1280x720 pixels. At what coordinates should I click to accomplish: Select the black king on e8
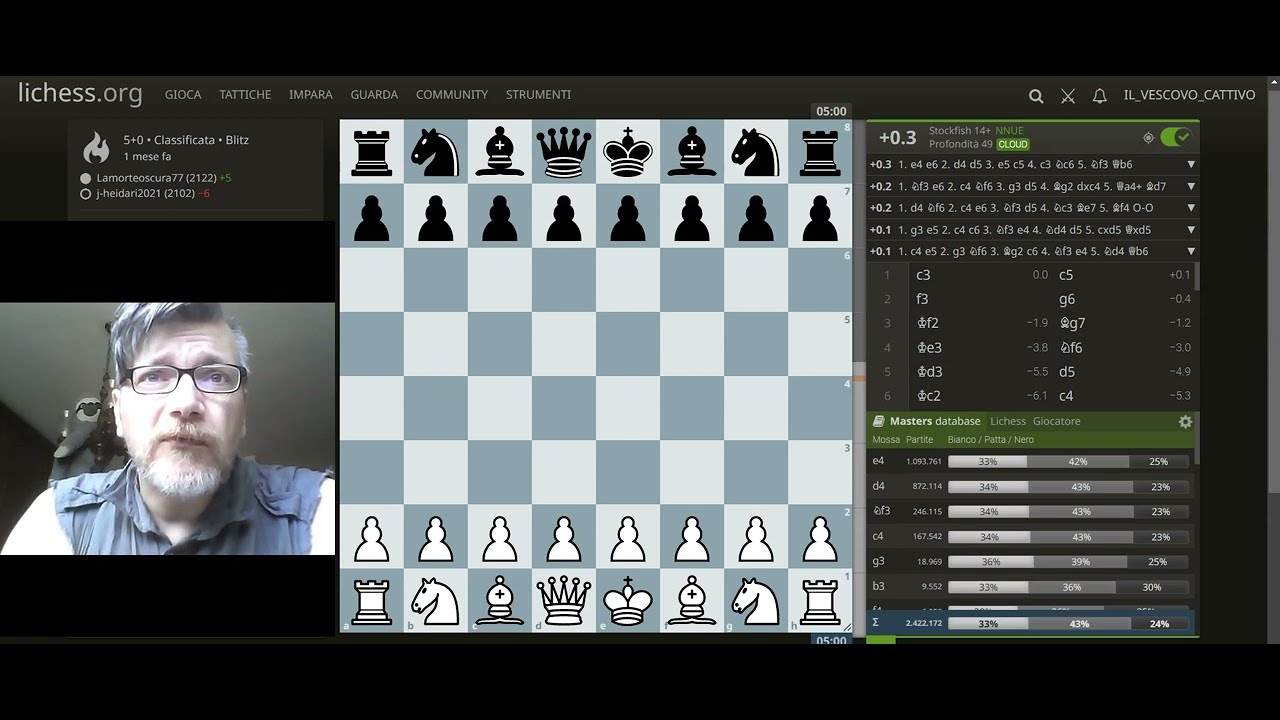pos(628,152)
